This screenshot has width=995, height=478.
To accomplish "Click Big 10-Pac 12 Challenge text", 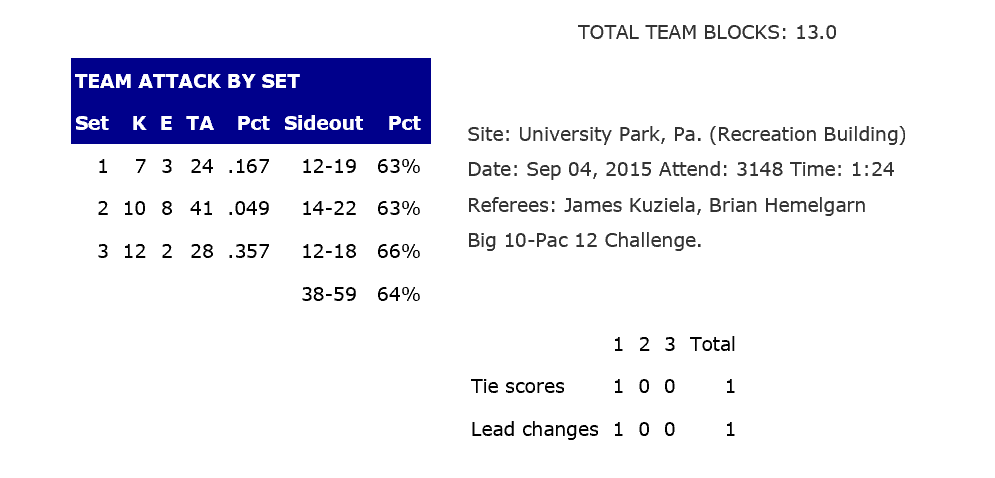I will click(x=584, y=241).
